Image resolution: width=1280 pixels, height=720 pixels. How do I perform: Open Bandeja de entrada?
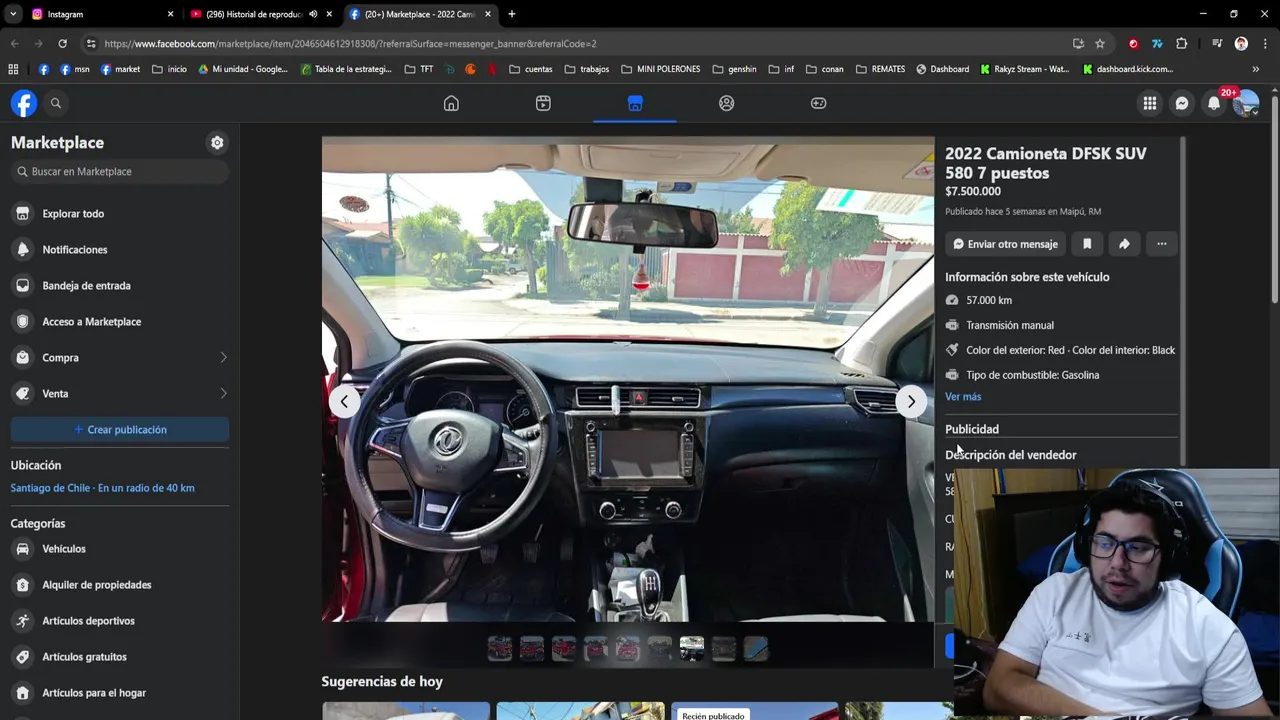tap(120, 286)
